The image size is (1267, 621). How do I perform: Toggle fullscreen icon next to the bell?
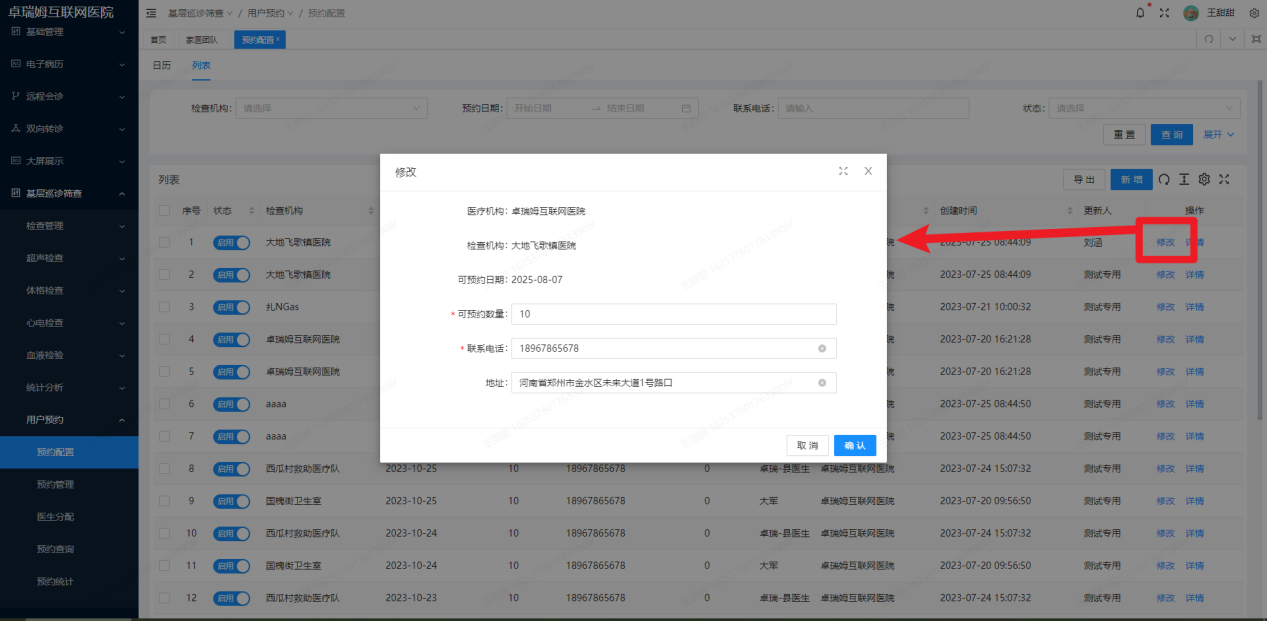coord(1164,13)
